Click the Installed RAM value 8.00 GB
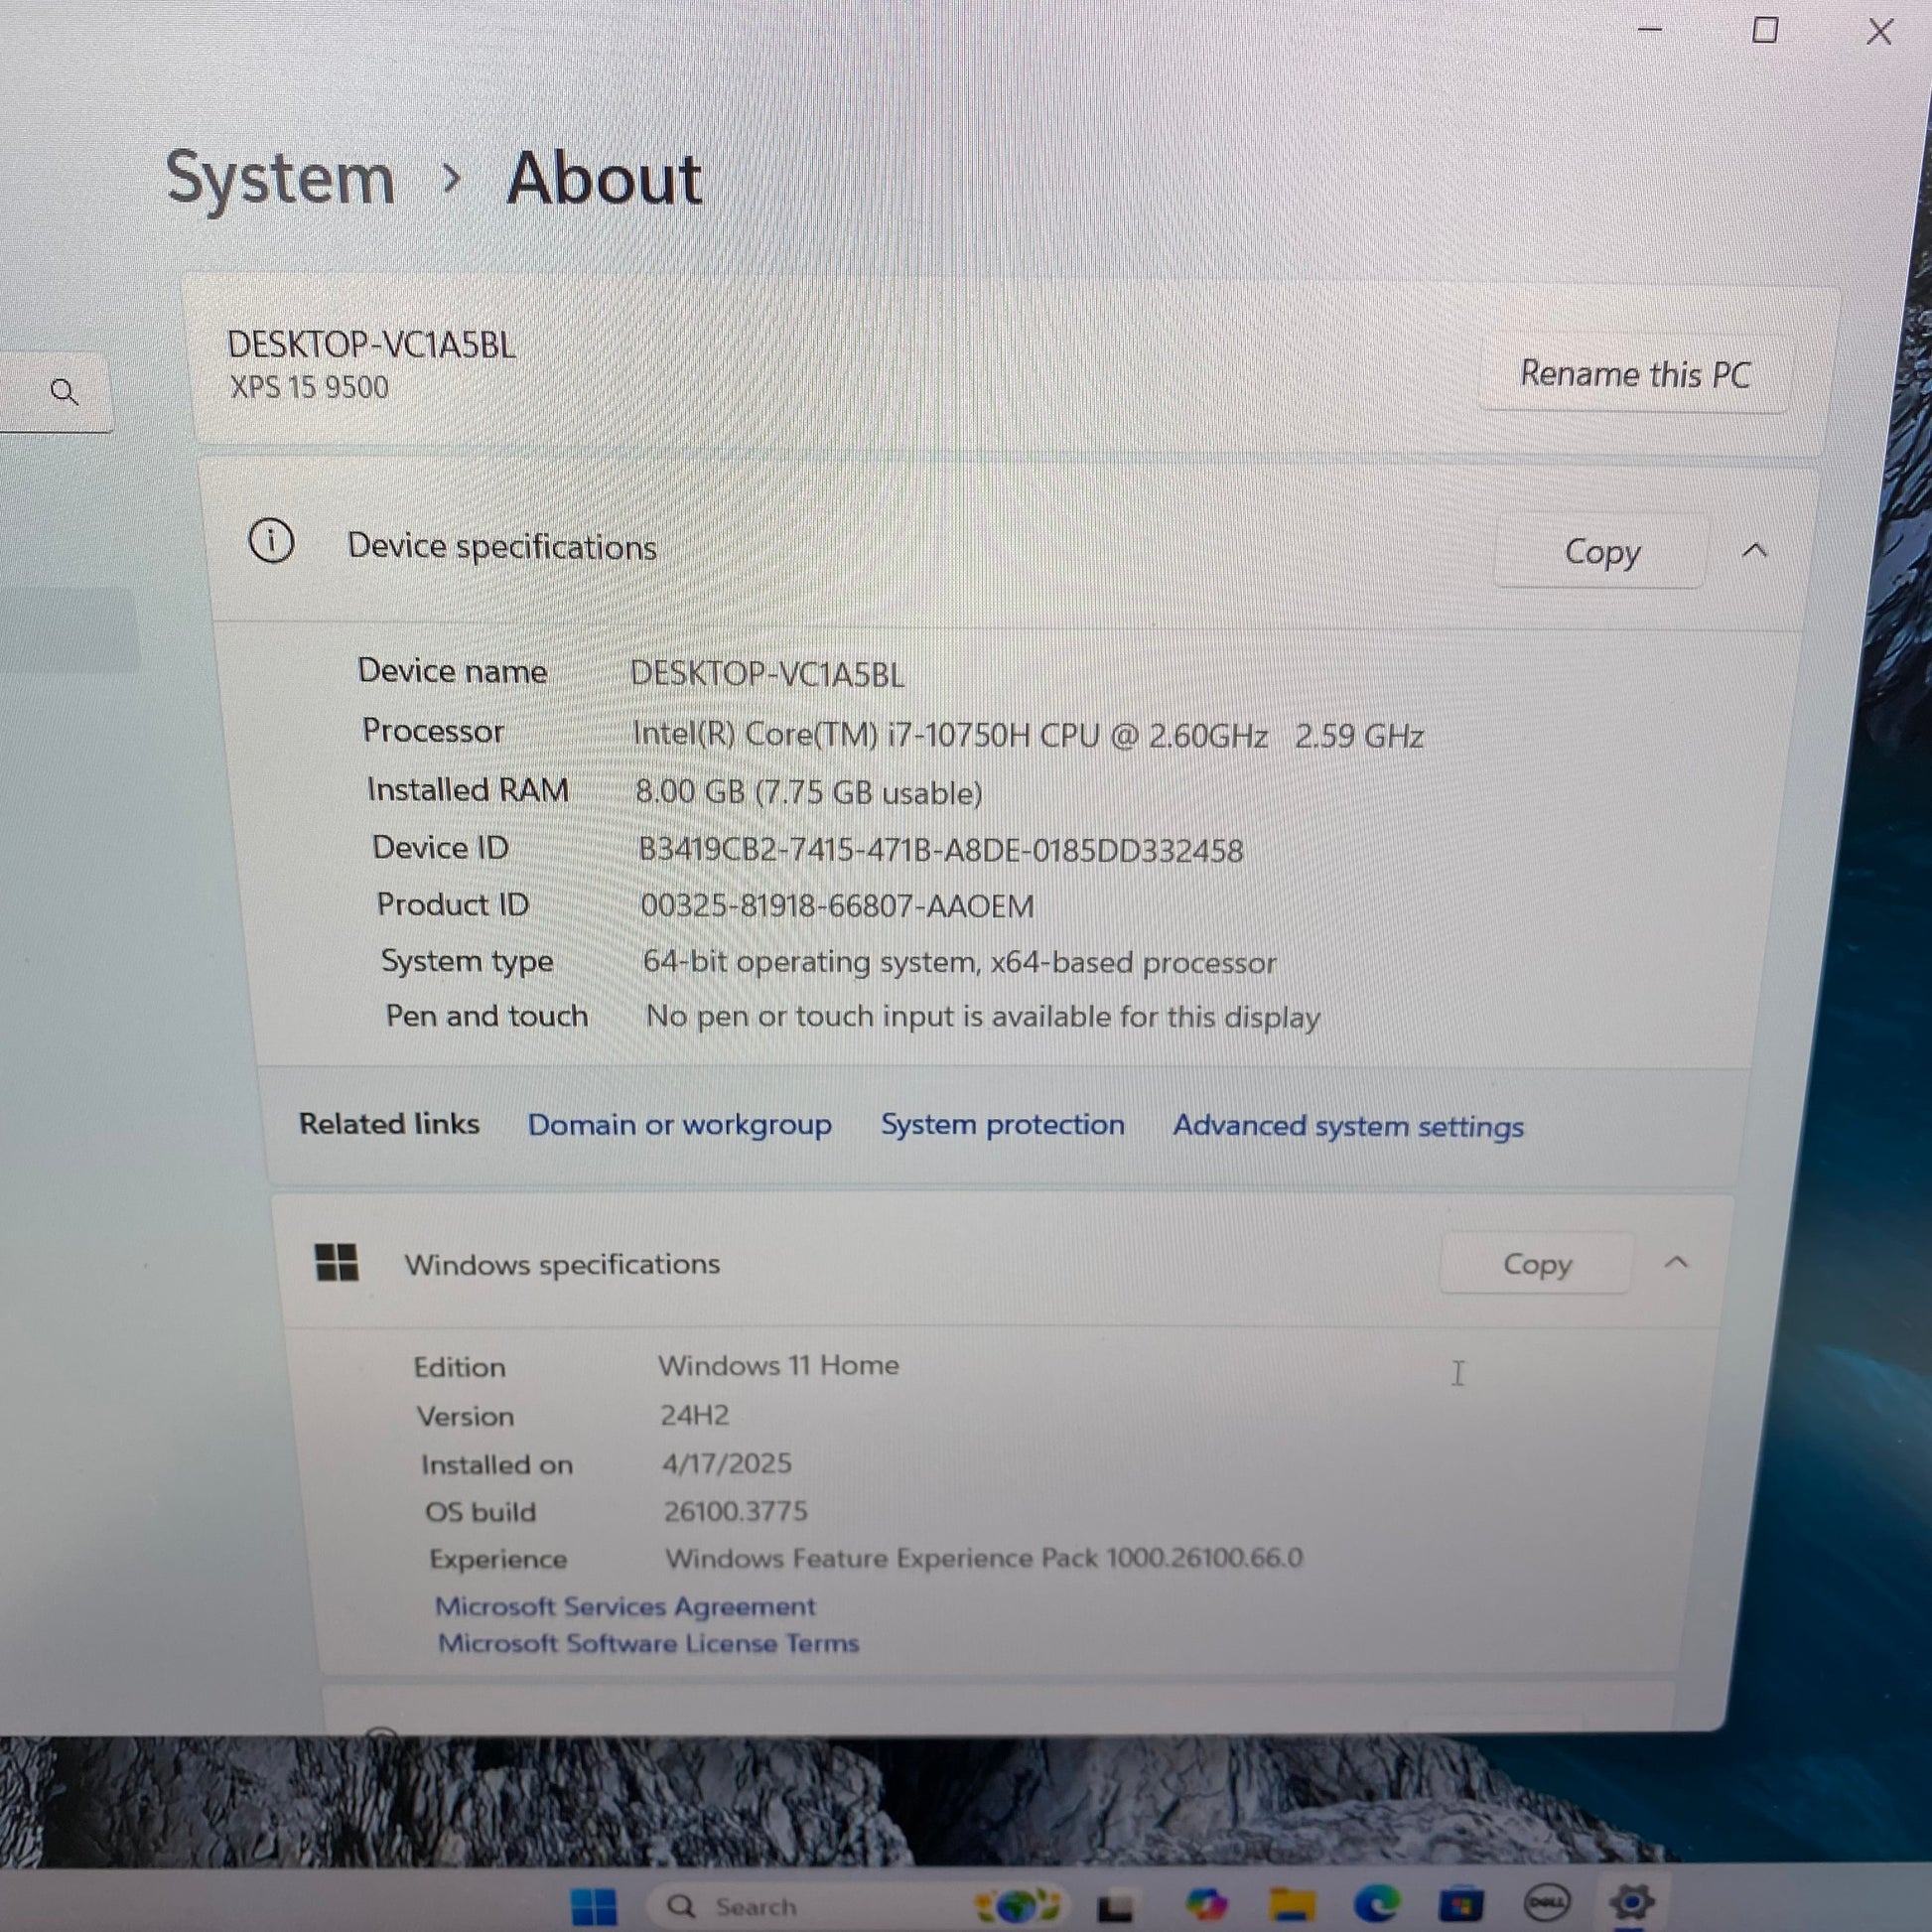The height and width of the screenshot is (1932, 1932). coord(809,793)
